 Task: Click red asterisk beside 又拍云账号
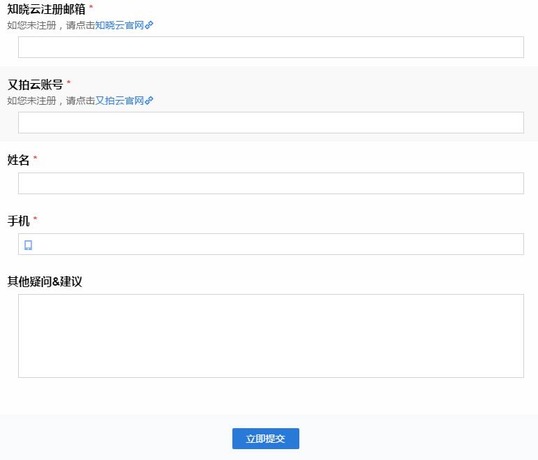(69, 82)
